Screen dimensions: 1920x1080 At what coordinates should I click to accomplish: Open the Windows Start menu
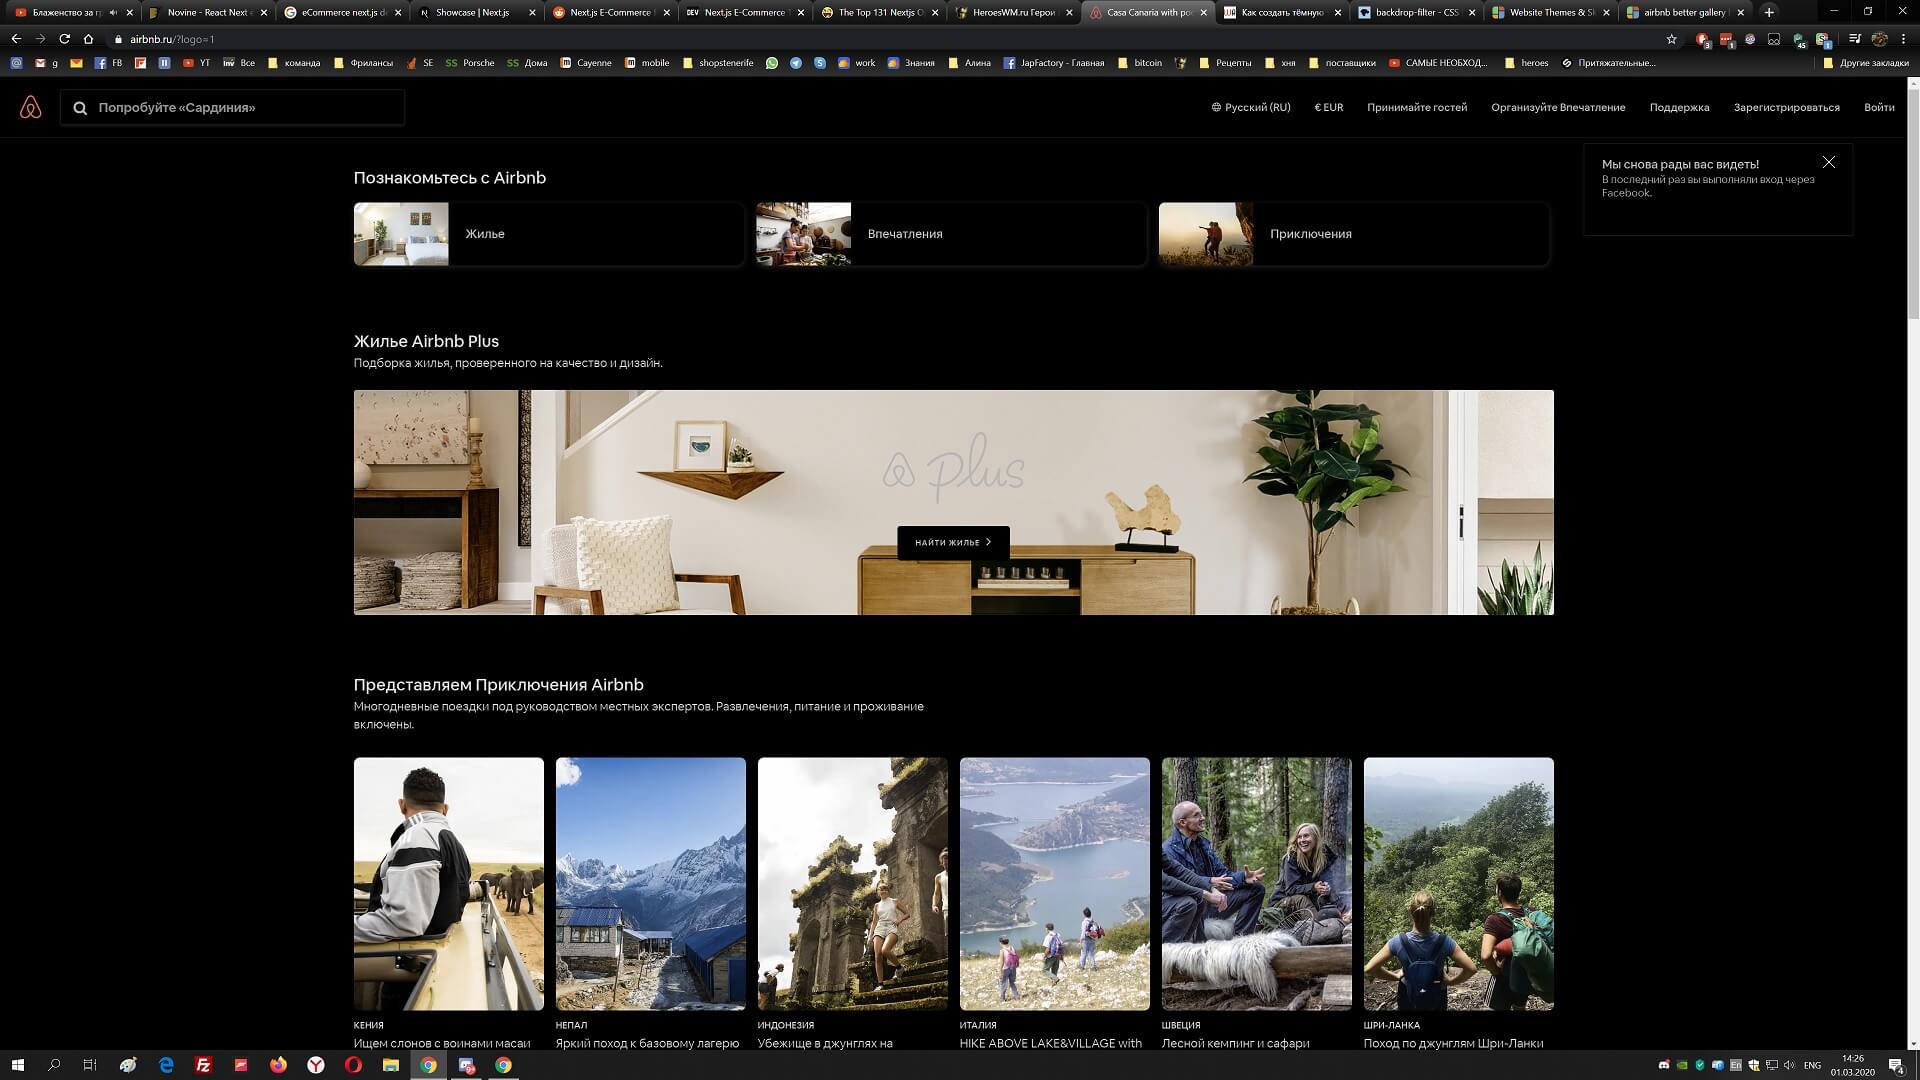tap(17, 1065)
